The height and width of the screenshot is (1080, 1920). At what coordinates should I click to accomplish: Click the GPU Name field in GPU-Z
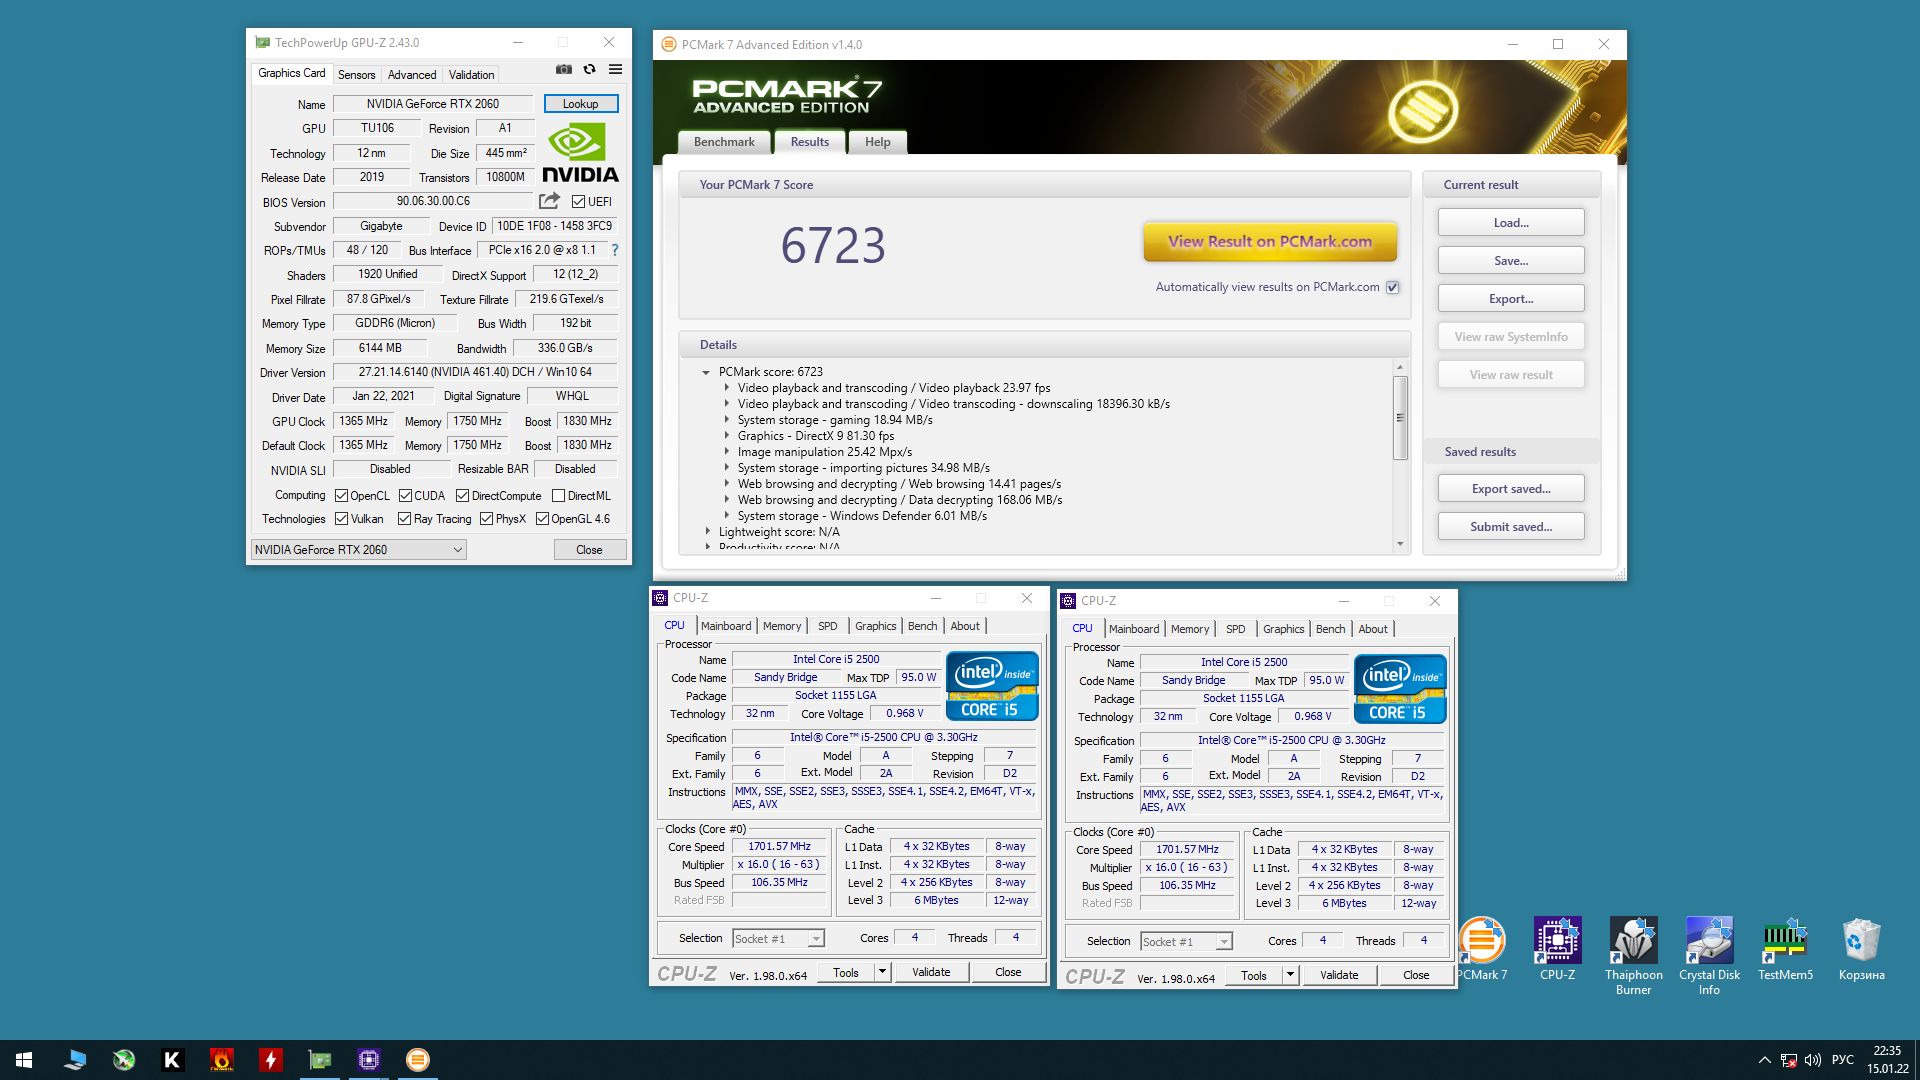(432, 104)
